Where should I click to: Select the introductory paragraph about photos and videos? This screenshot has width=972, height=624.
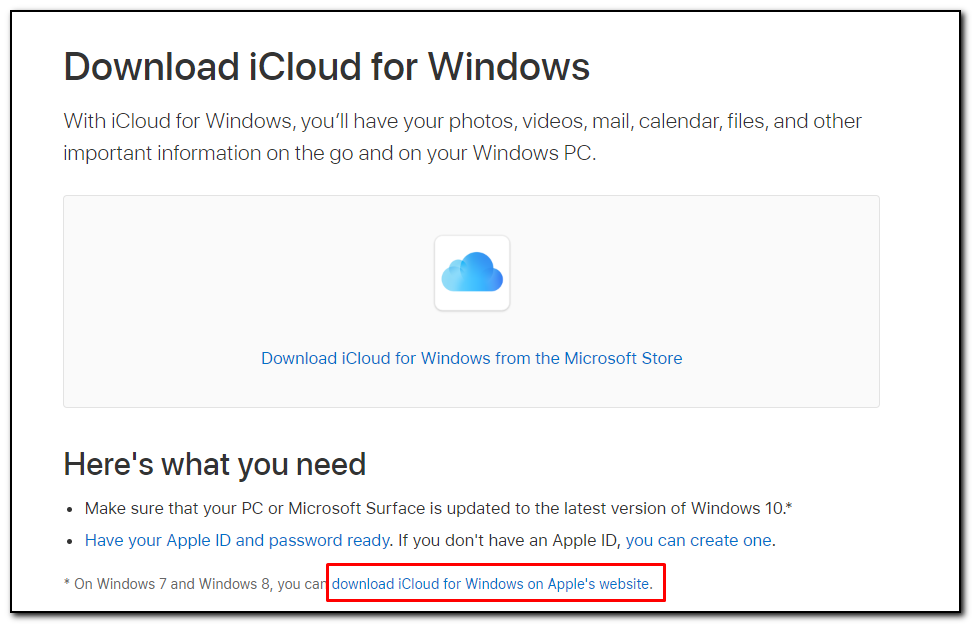462,136
